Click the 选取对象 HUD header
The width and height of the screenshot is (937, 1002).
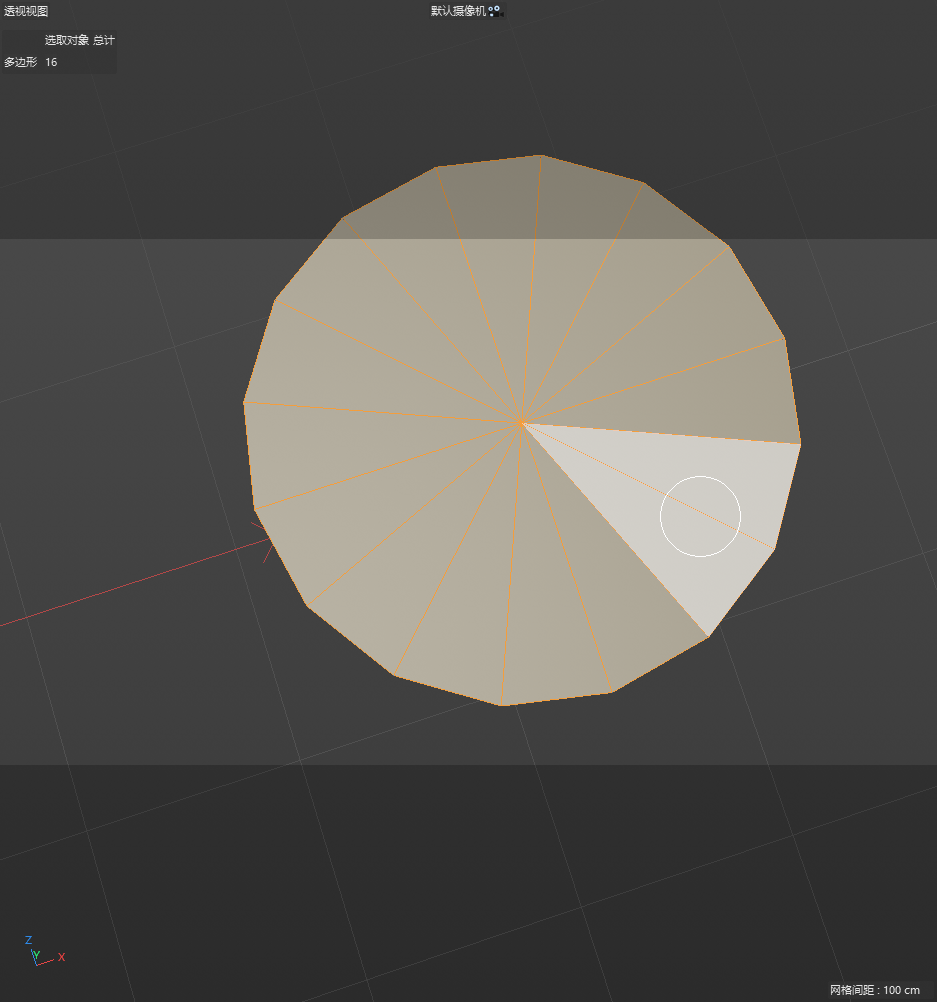pos(66,40)
